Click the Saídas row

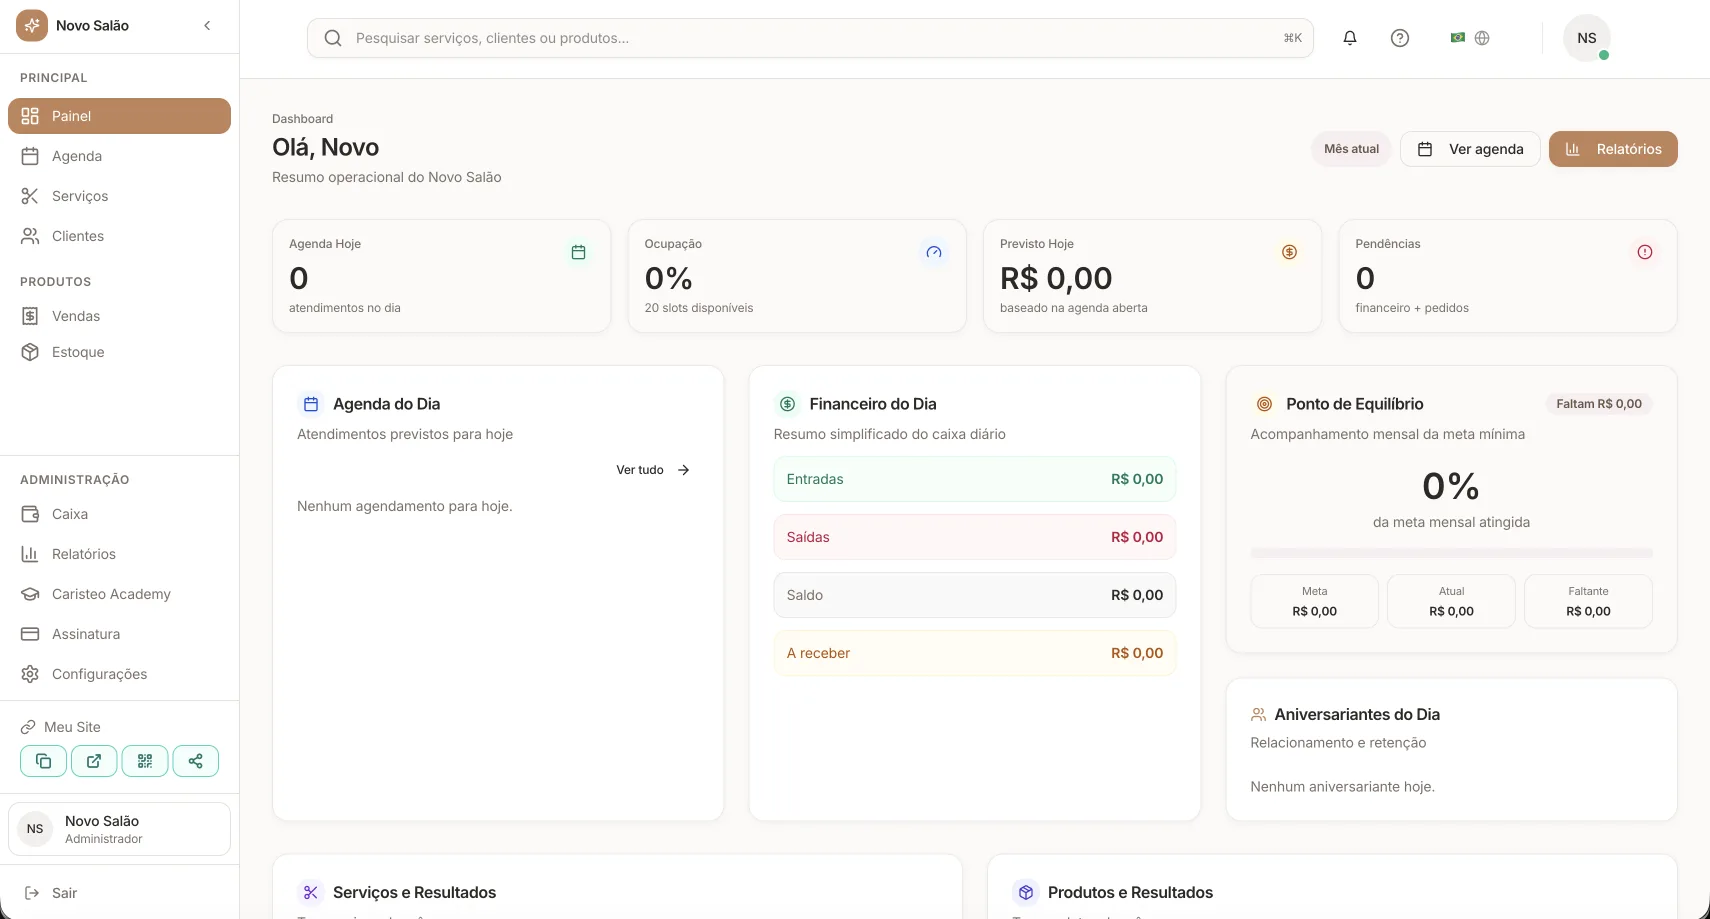(975, 537)
